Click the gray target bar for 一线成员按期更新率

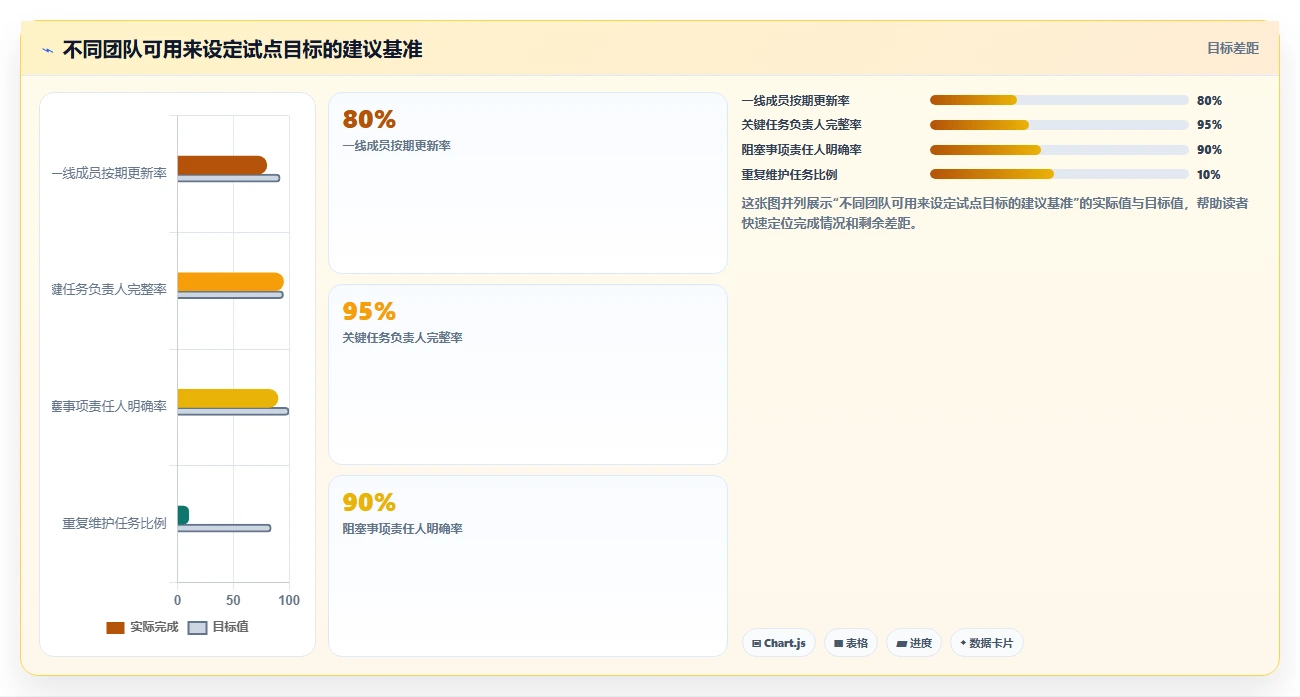(229, 178)
